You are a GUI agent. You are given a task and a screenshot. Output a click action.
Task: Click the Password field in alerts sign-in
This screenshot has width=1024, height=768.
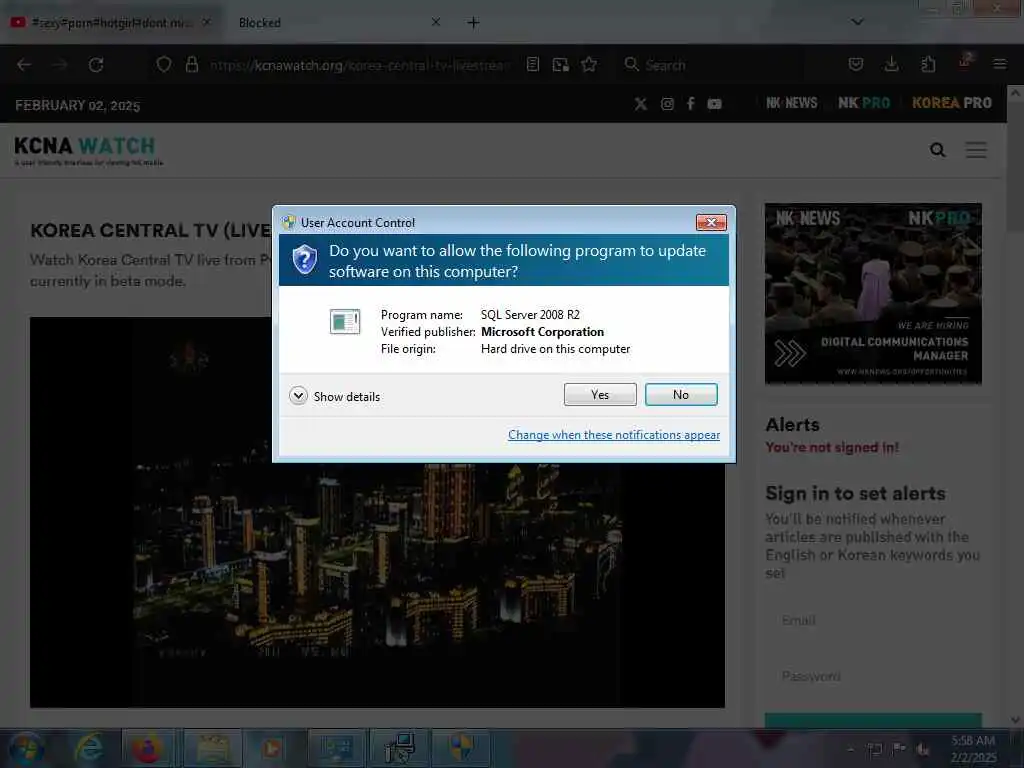click(x=873, y=676)
